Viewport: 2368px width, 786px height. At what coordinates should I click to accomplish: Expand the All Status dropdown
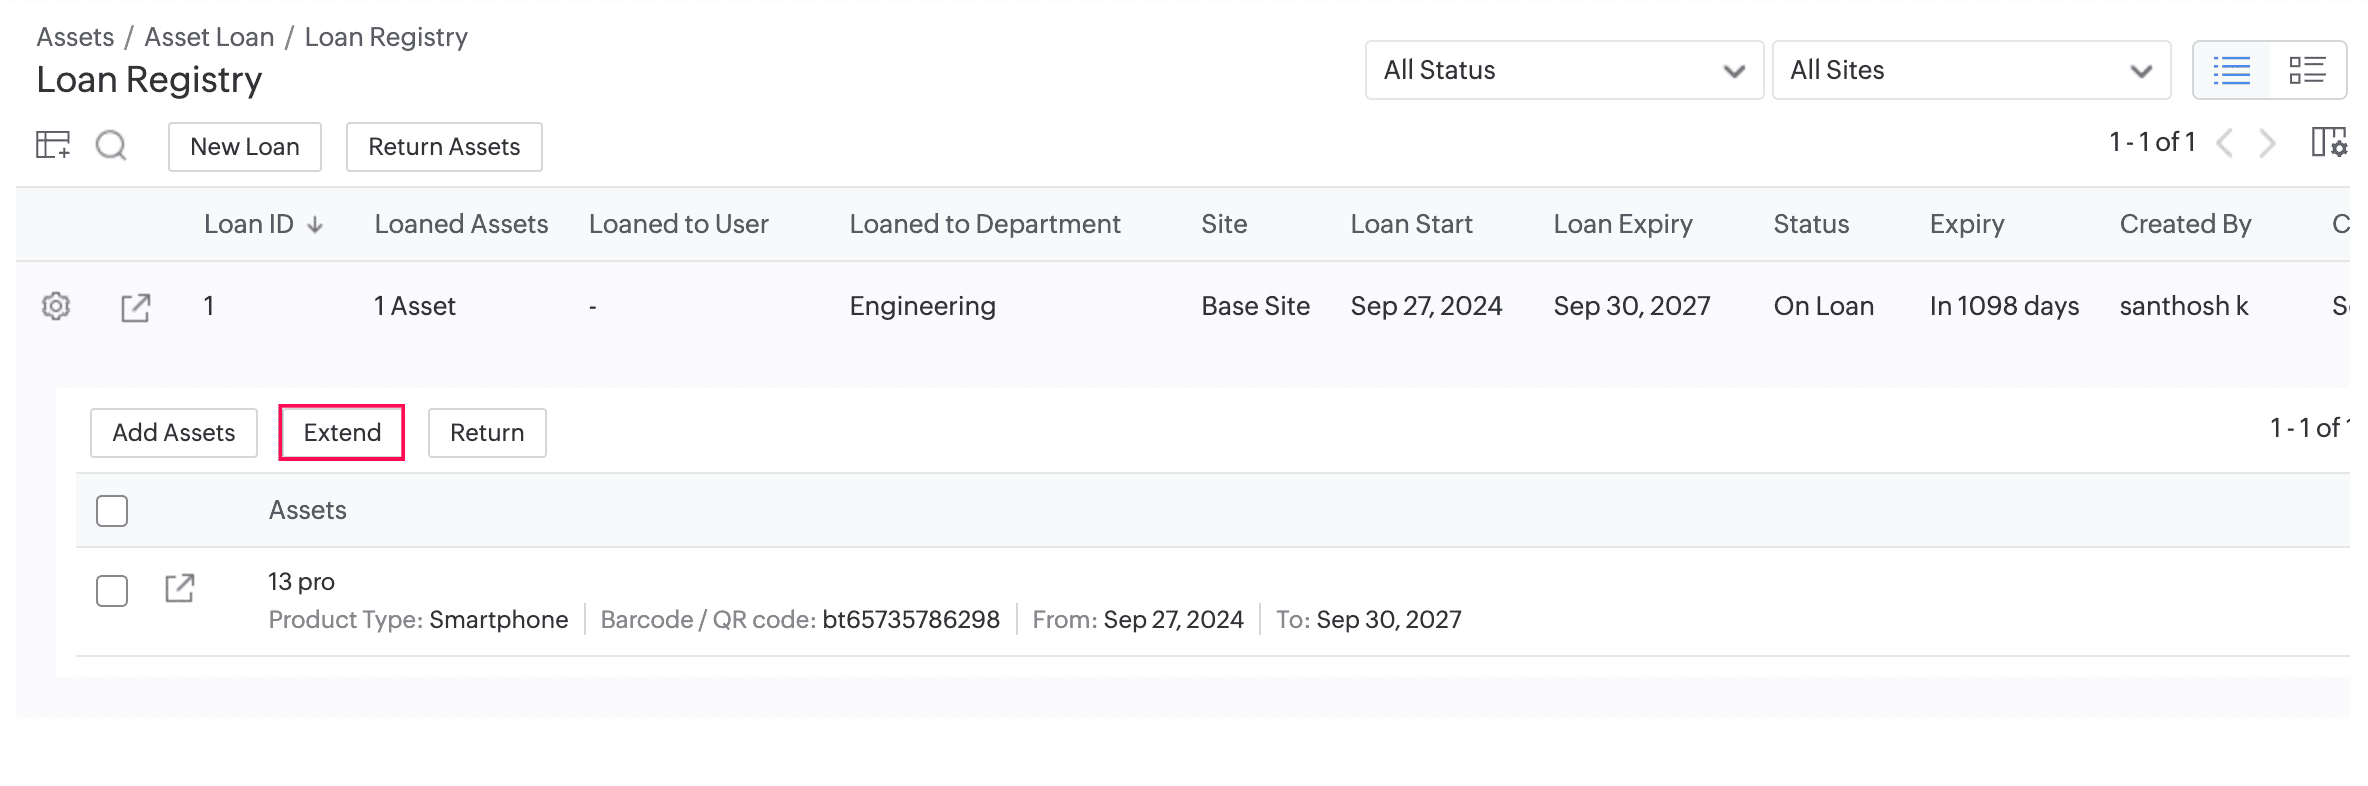tap(1563, 70)
